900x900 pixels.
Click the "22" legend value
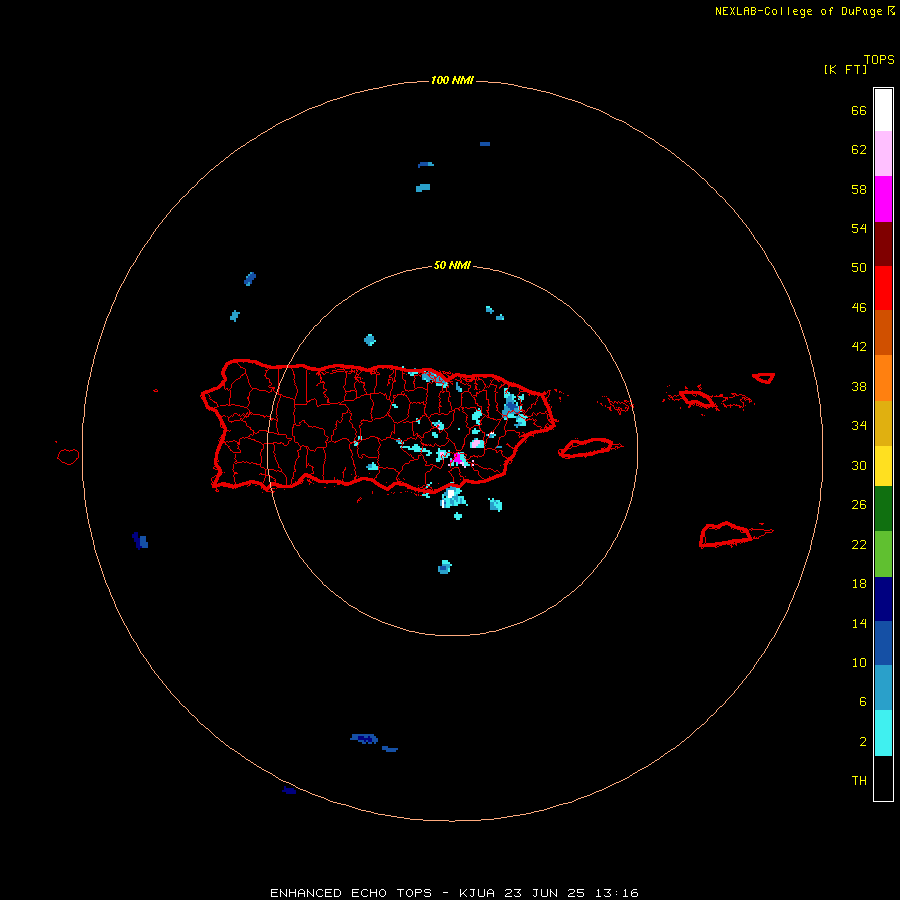[x=859, y=545]
